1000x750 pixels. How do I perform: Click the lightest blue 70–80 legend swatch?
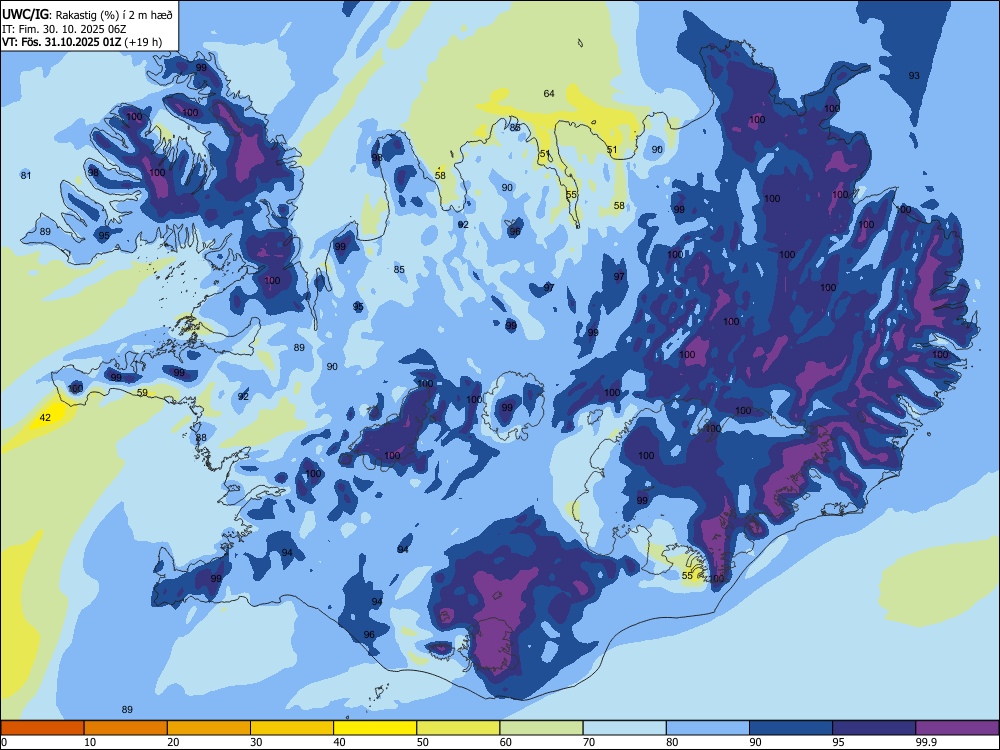pos(625,728)
